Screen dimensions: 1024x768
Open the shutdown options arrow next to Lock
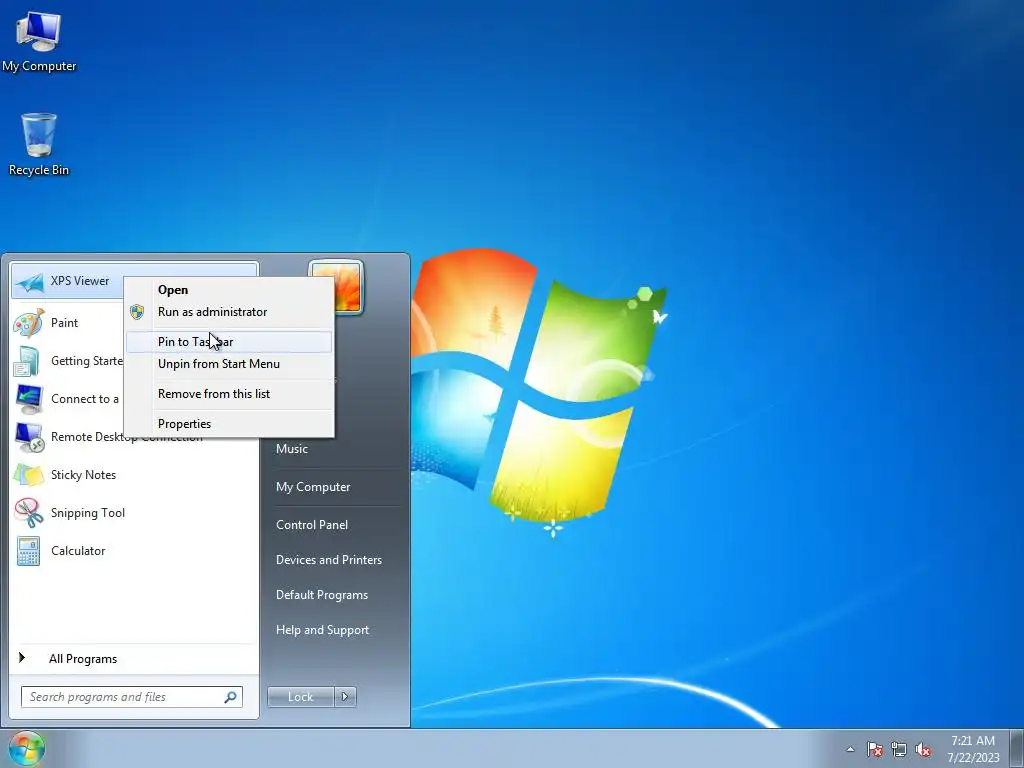pos(345,697)
